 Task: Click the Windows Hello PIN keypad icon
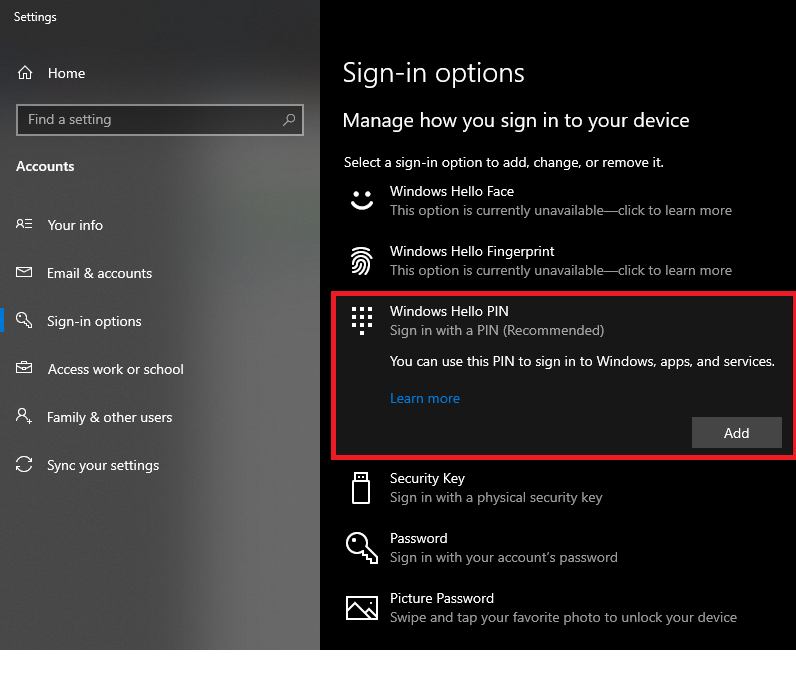pyautogui.click(x=362, y=321)
